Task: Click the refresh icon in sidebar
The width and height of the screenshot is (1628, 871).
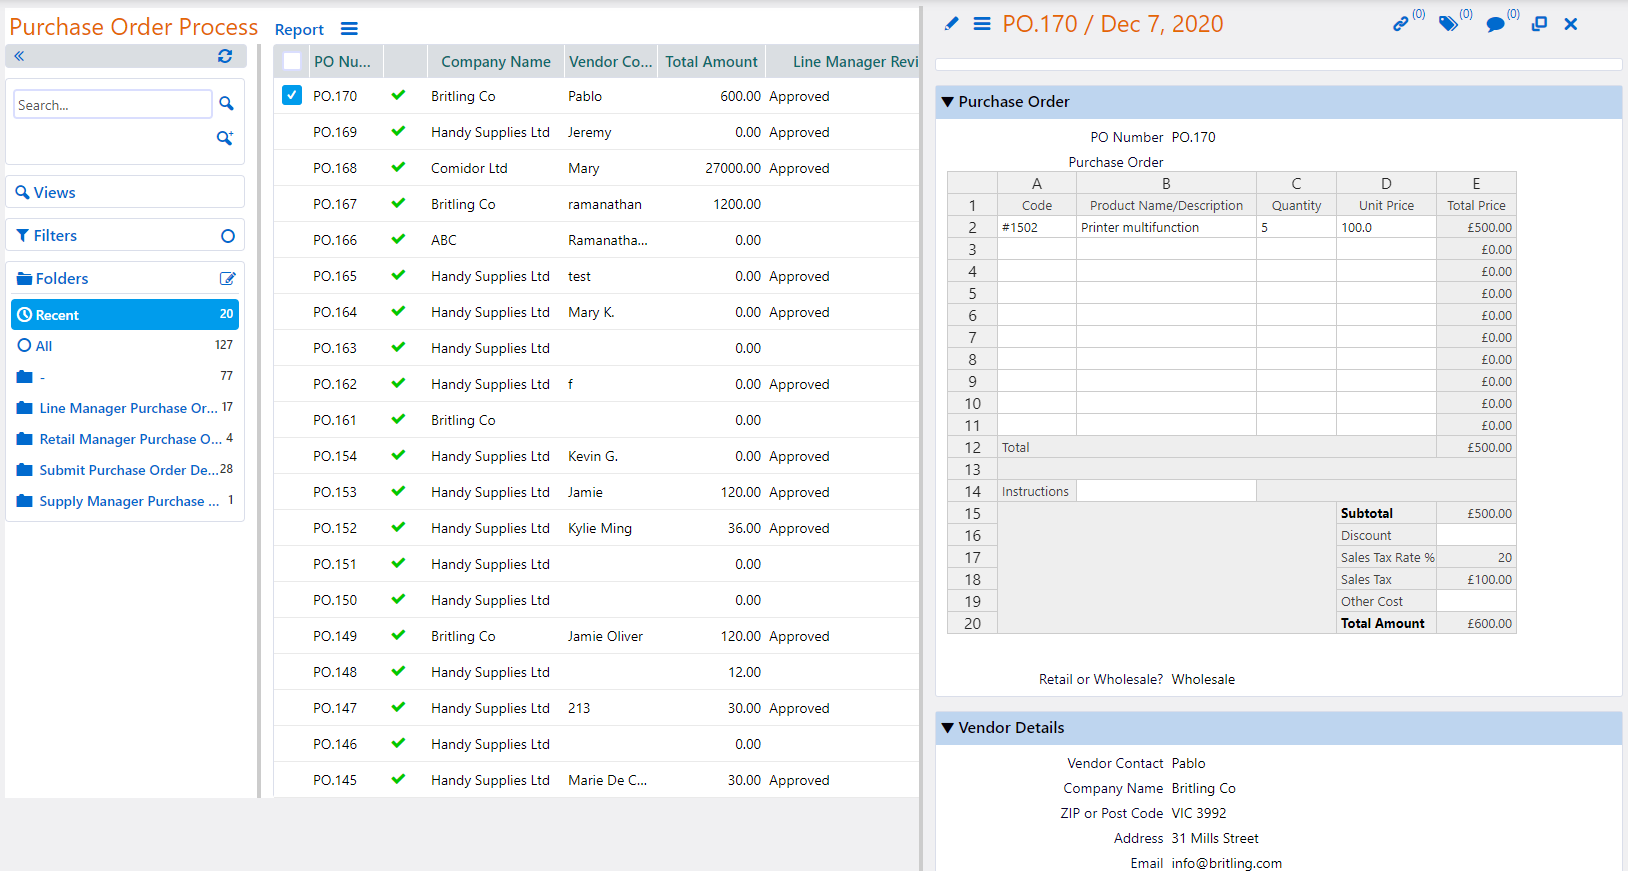Action: coord(225,56)
